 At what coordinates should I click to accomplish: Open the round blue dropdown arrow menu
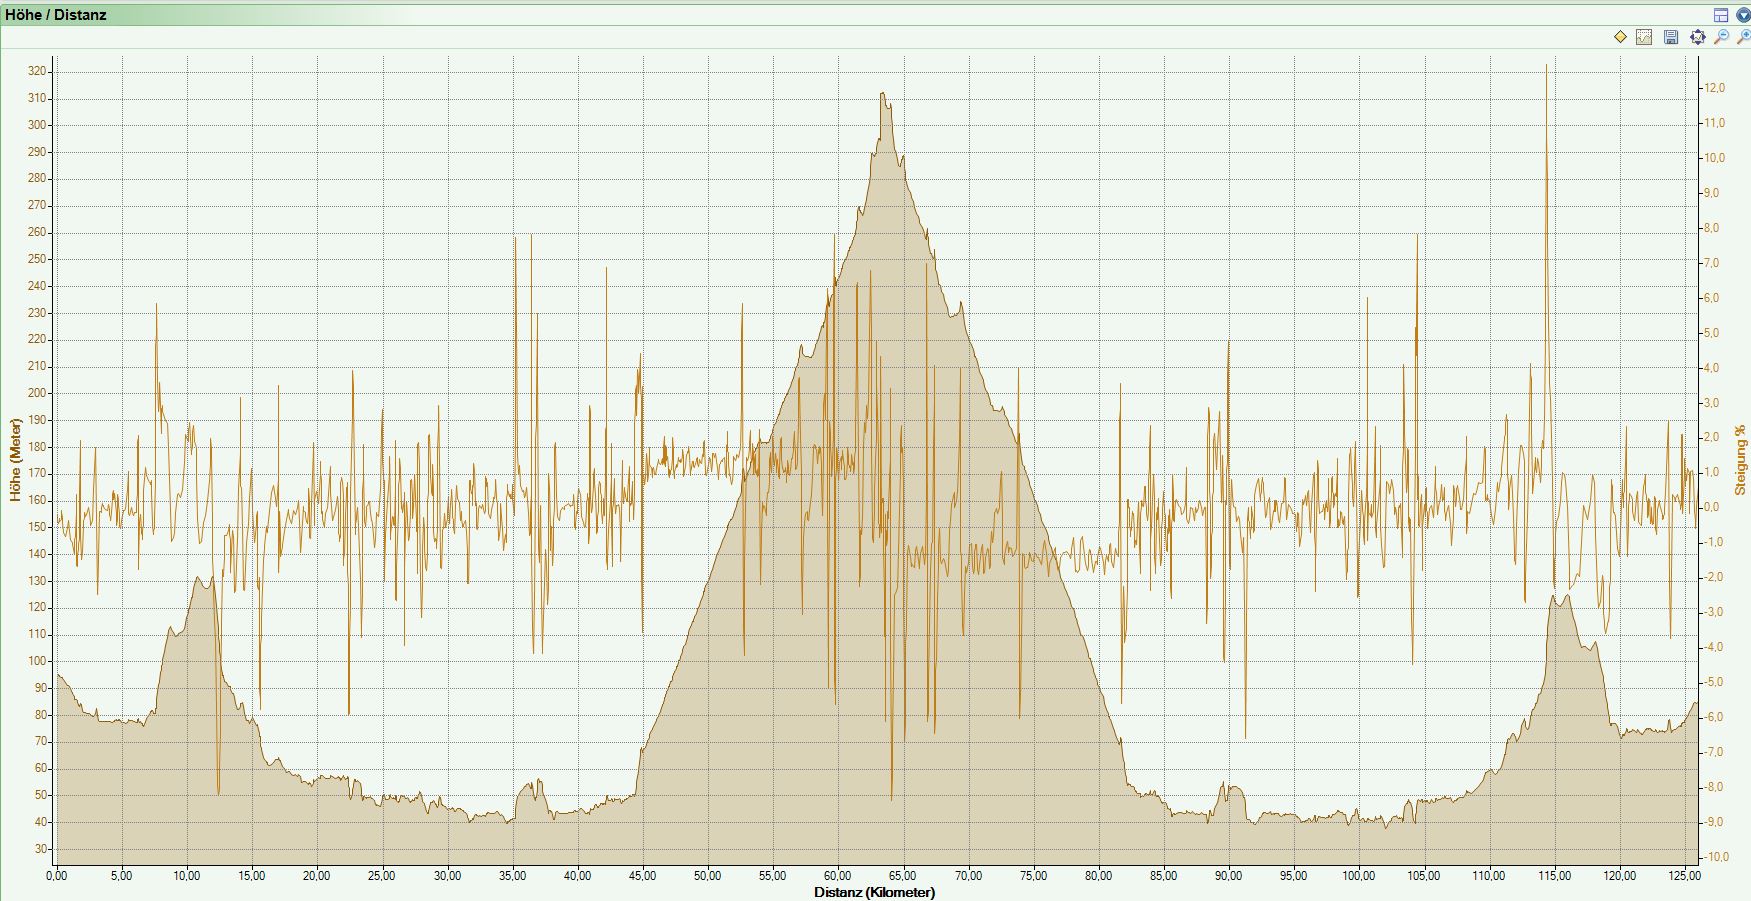(x=1743, y=15)
